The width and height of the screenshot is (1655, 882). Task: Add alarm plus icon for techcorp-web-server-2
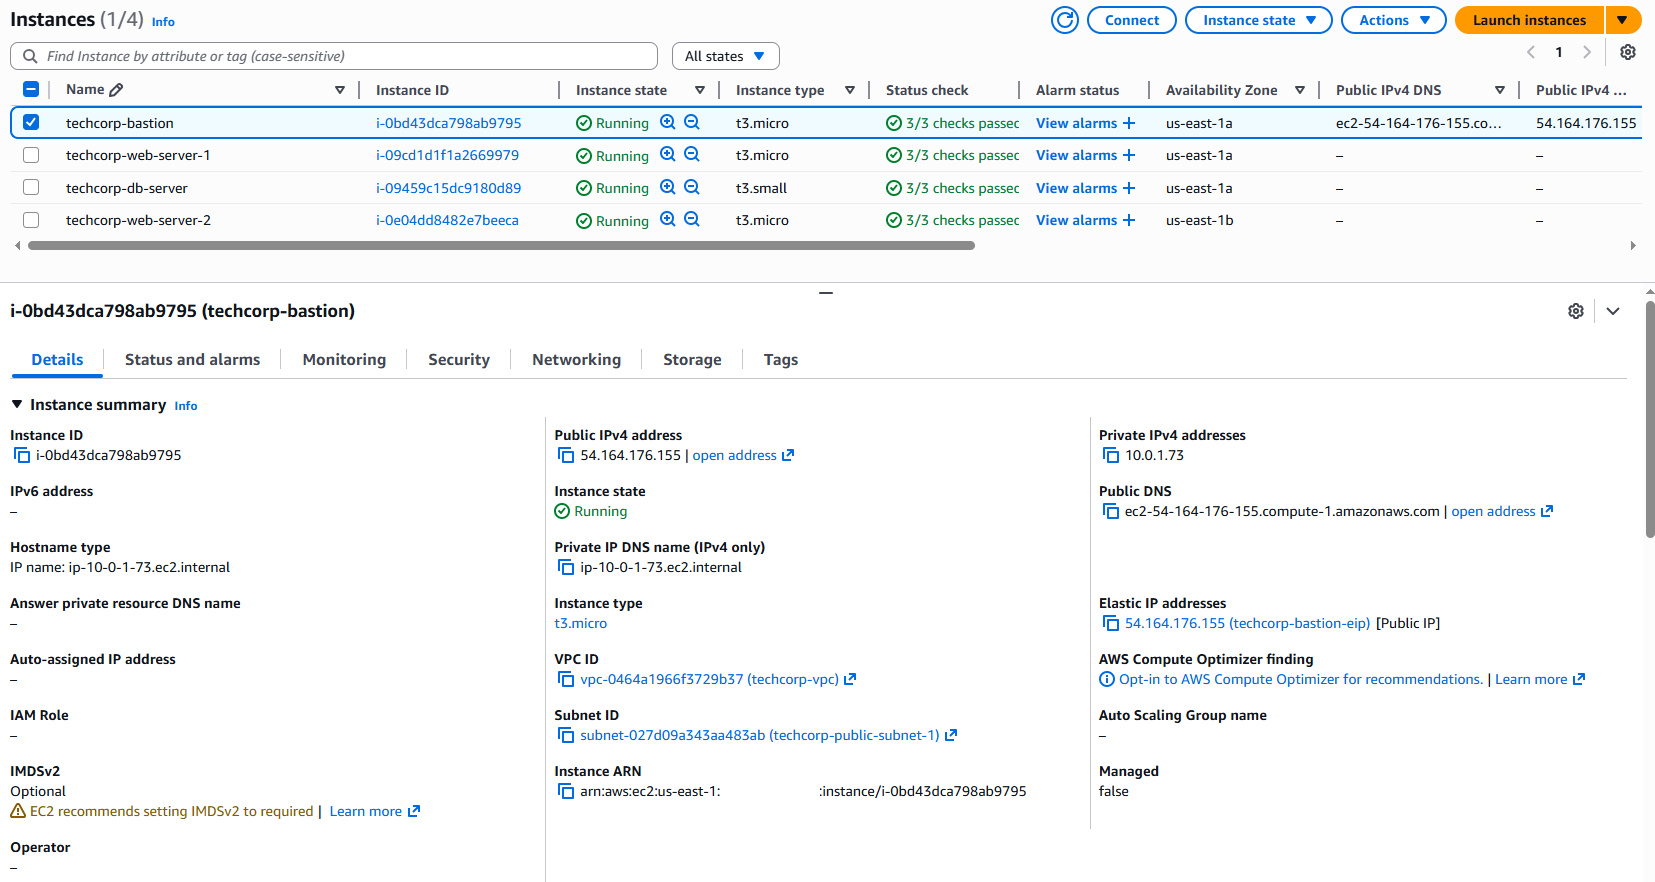(1129, 220)
